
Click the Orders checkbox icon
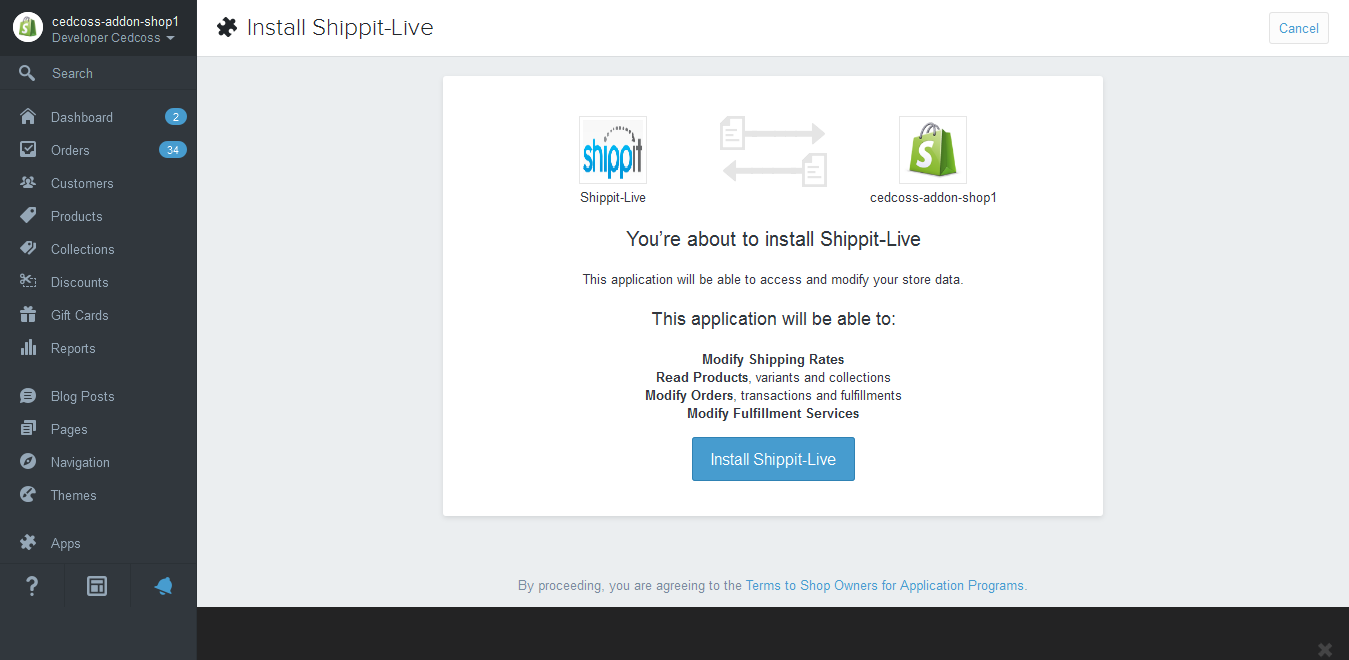pos(28,150)
